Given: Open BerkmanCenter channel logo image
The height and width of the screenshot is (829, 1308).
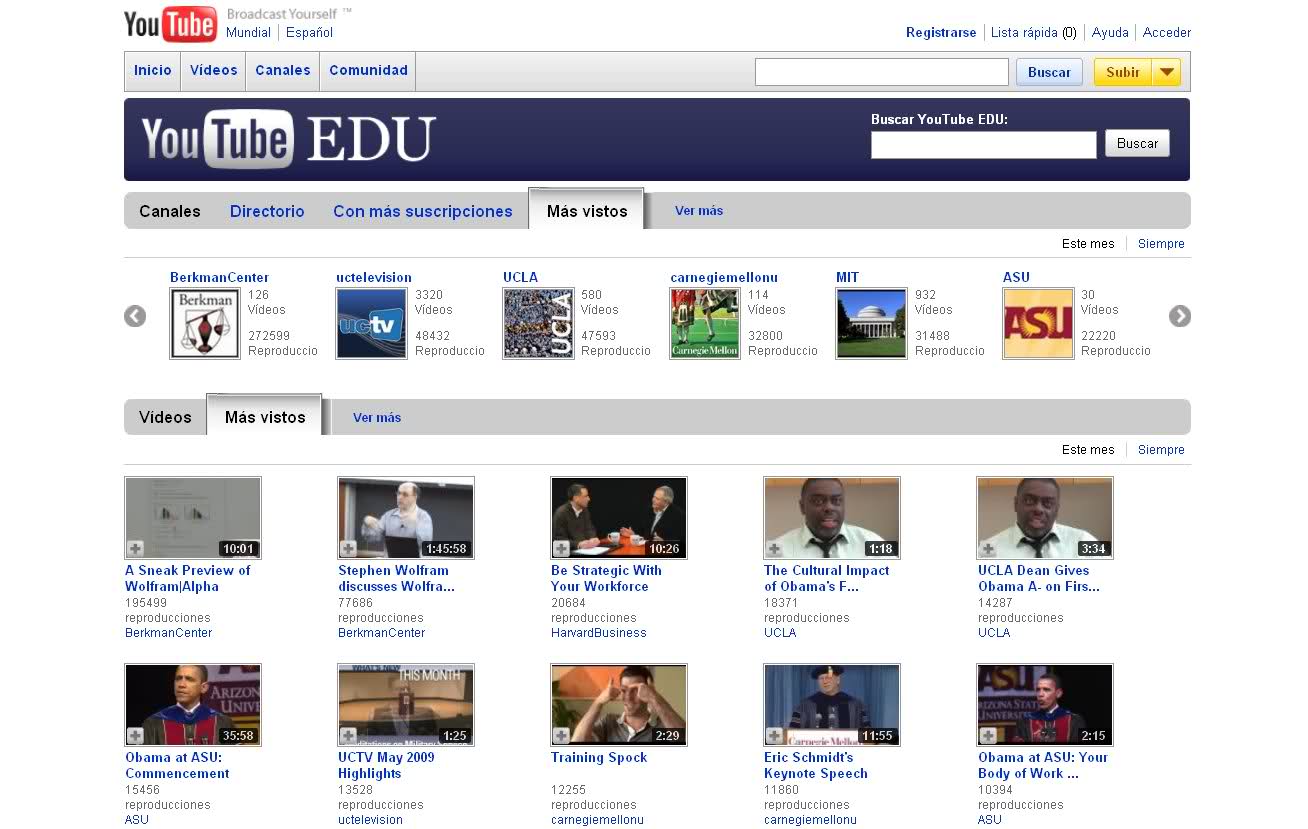Looking at the screenshot, I should [205, 323].
